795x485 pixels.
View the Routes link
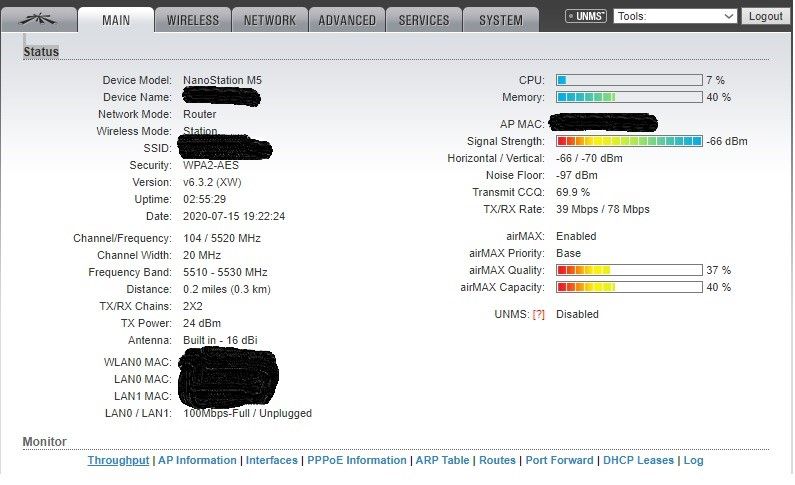coord(497,460)
